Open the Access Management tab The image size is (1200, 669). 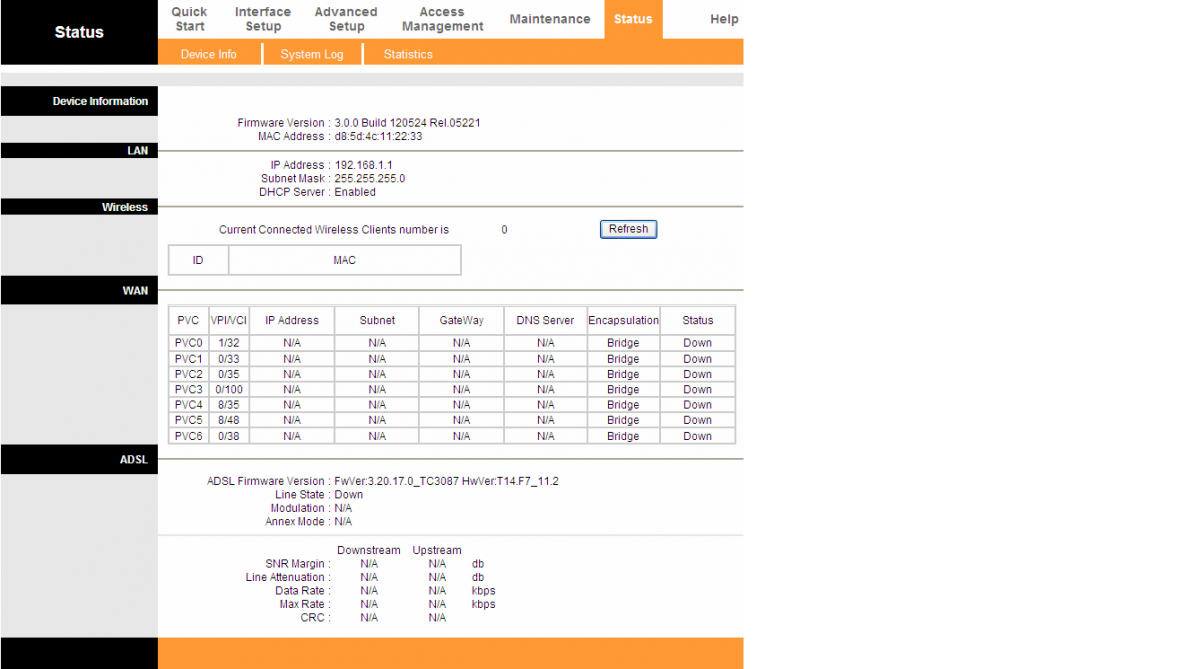(442, 19)
